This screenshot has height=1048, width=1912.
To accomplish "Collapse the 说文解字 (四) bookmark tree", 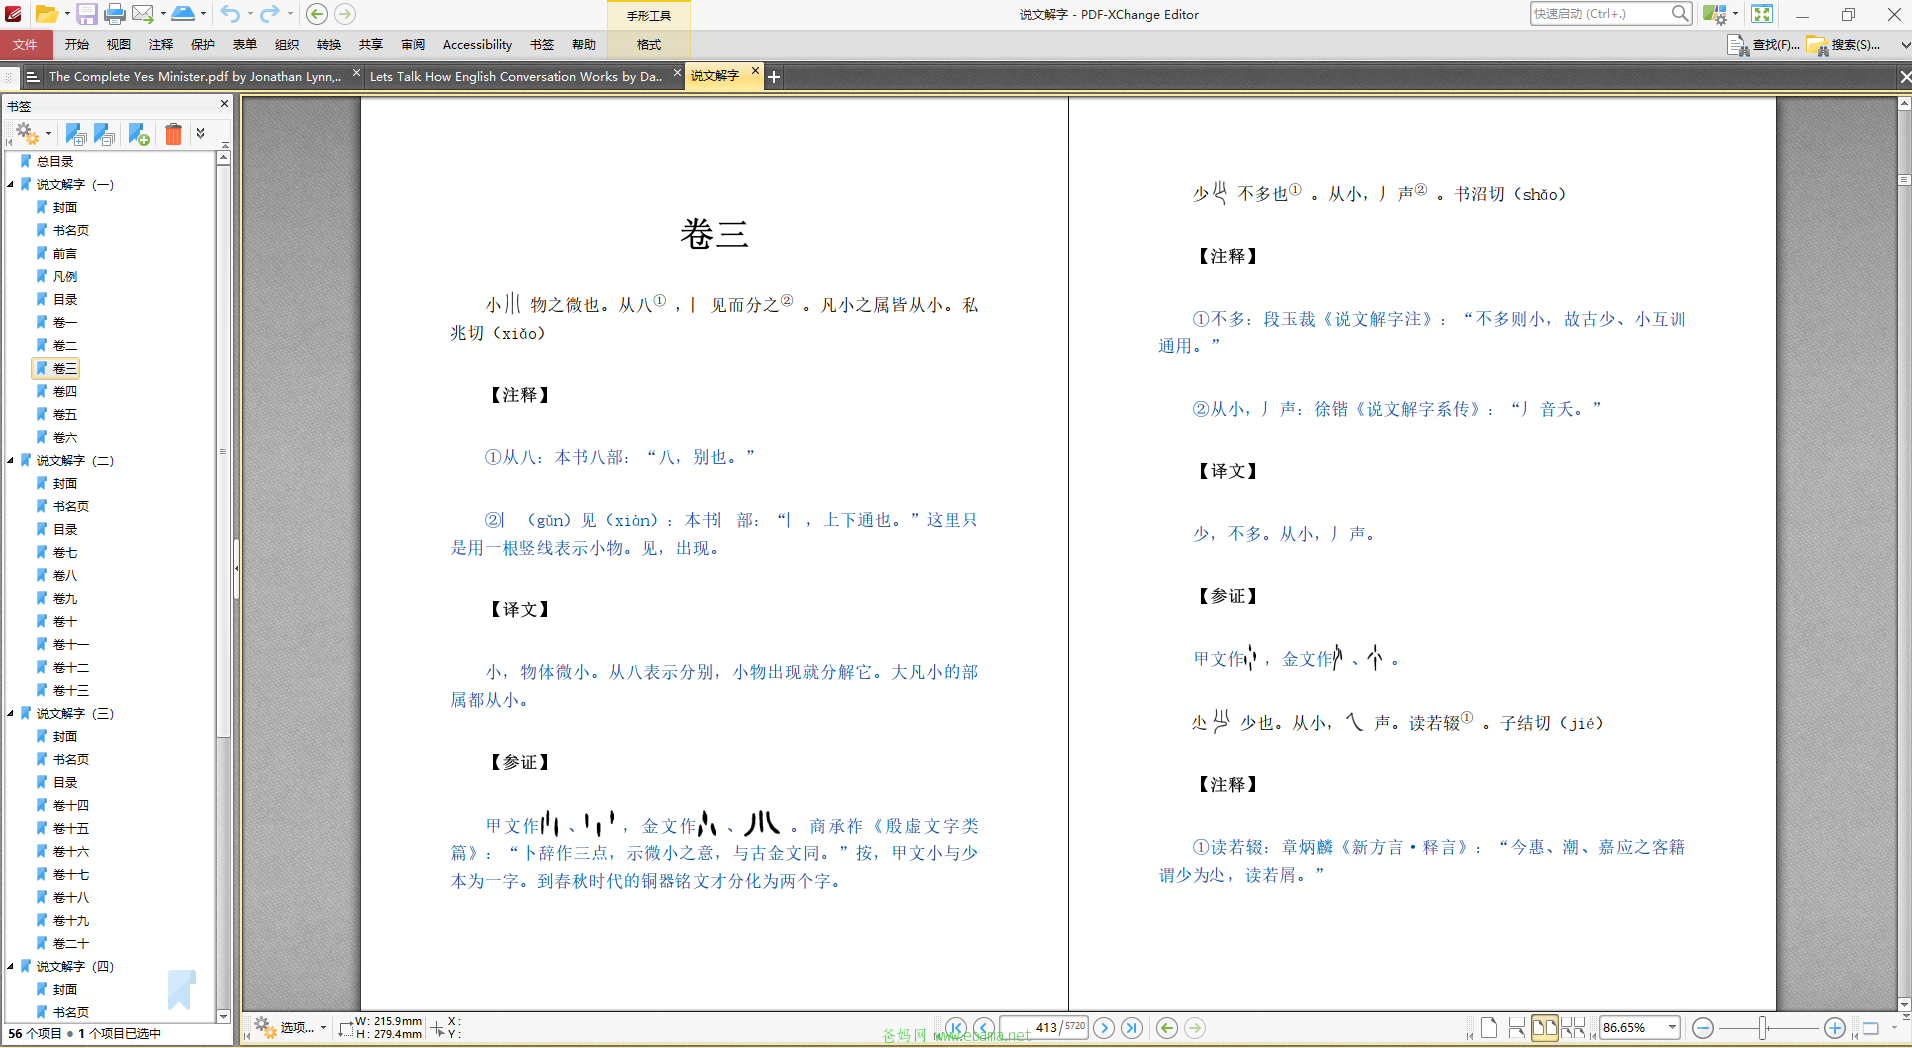I will coord(10,967).
